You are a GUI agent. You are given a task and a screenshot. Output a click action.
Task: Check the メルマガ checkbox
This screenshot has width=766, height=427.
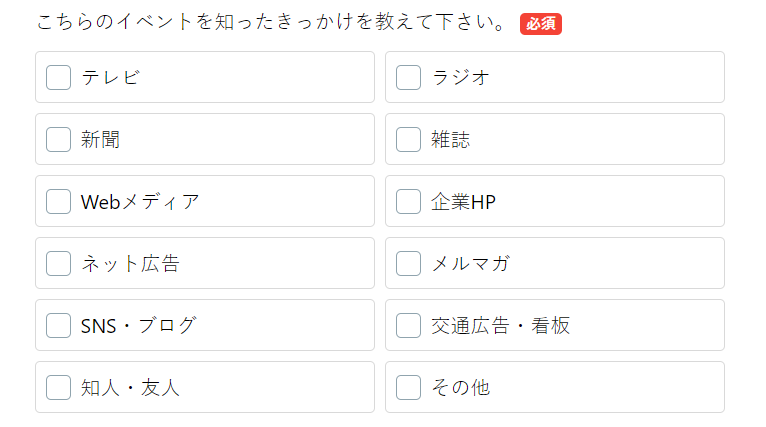coord(408,263)
